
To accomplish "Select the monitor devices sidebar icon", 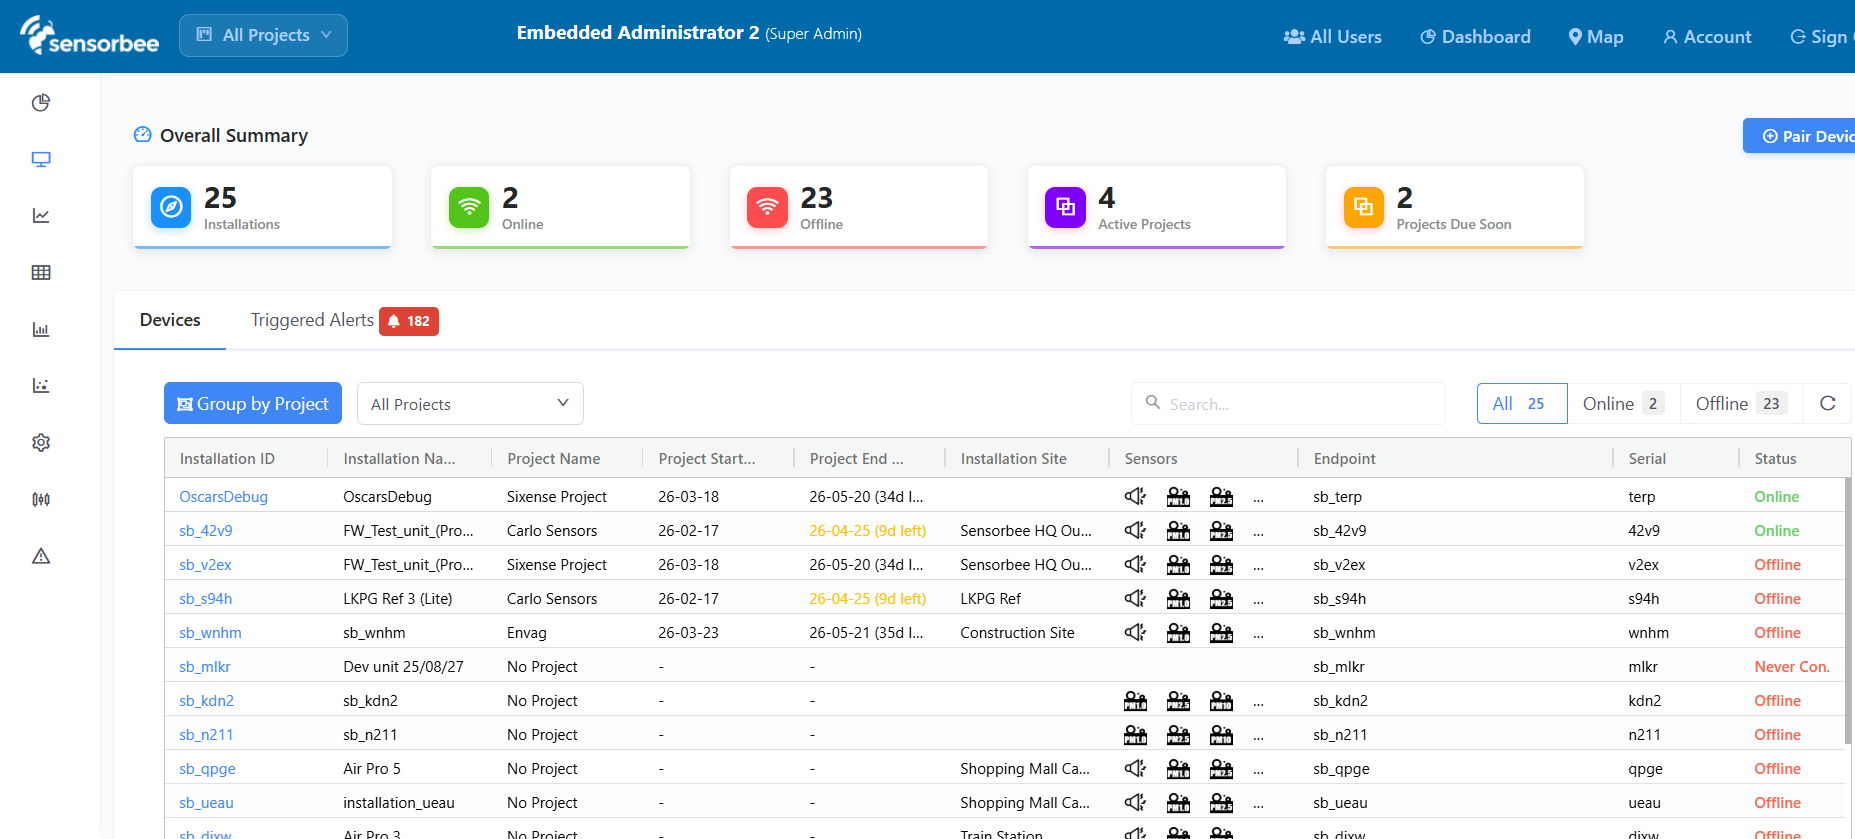I will click(x=41, y=160).
